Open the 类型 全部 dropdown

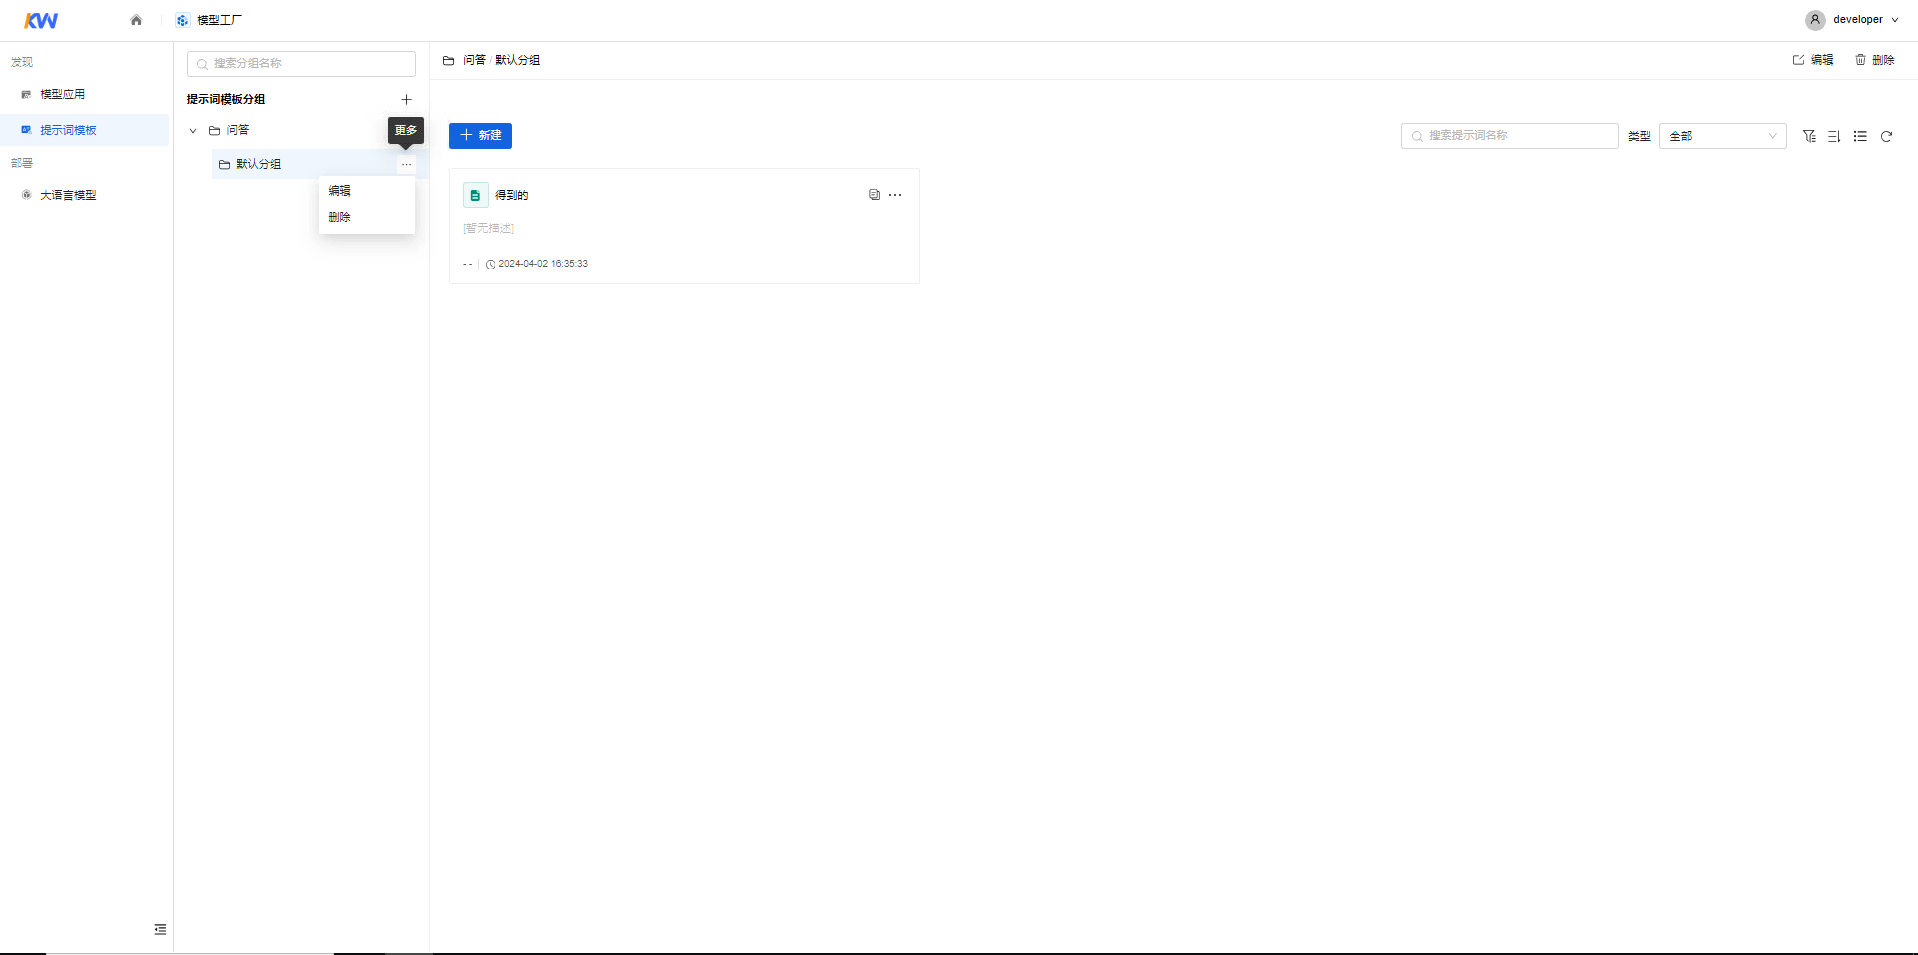(1722, 136)
